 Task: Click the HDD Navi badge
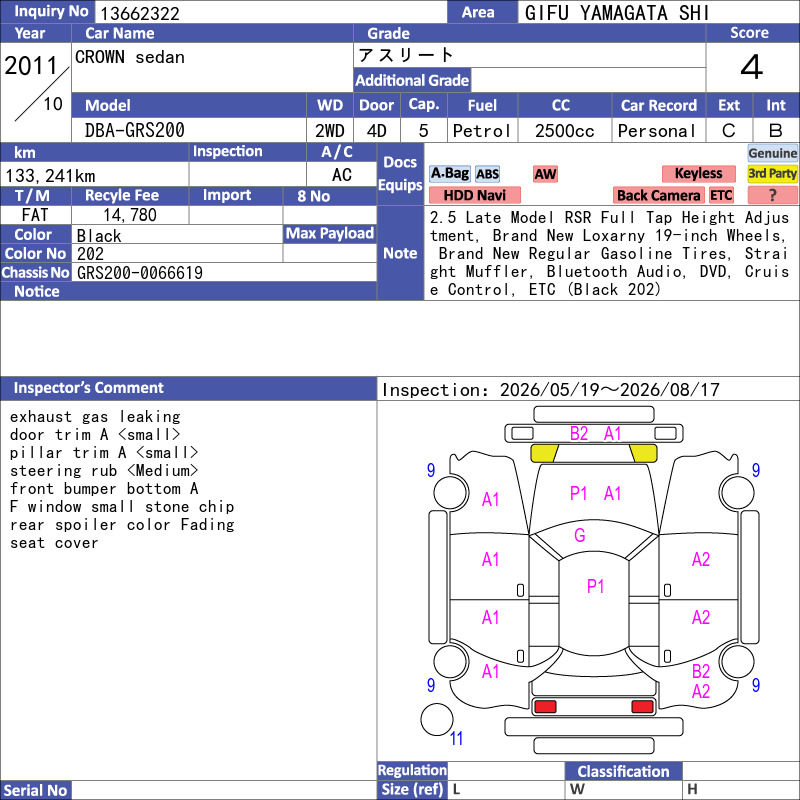474,195
